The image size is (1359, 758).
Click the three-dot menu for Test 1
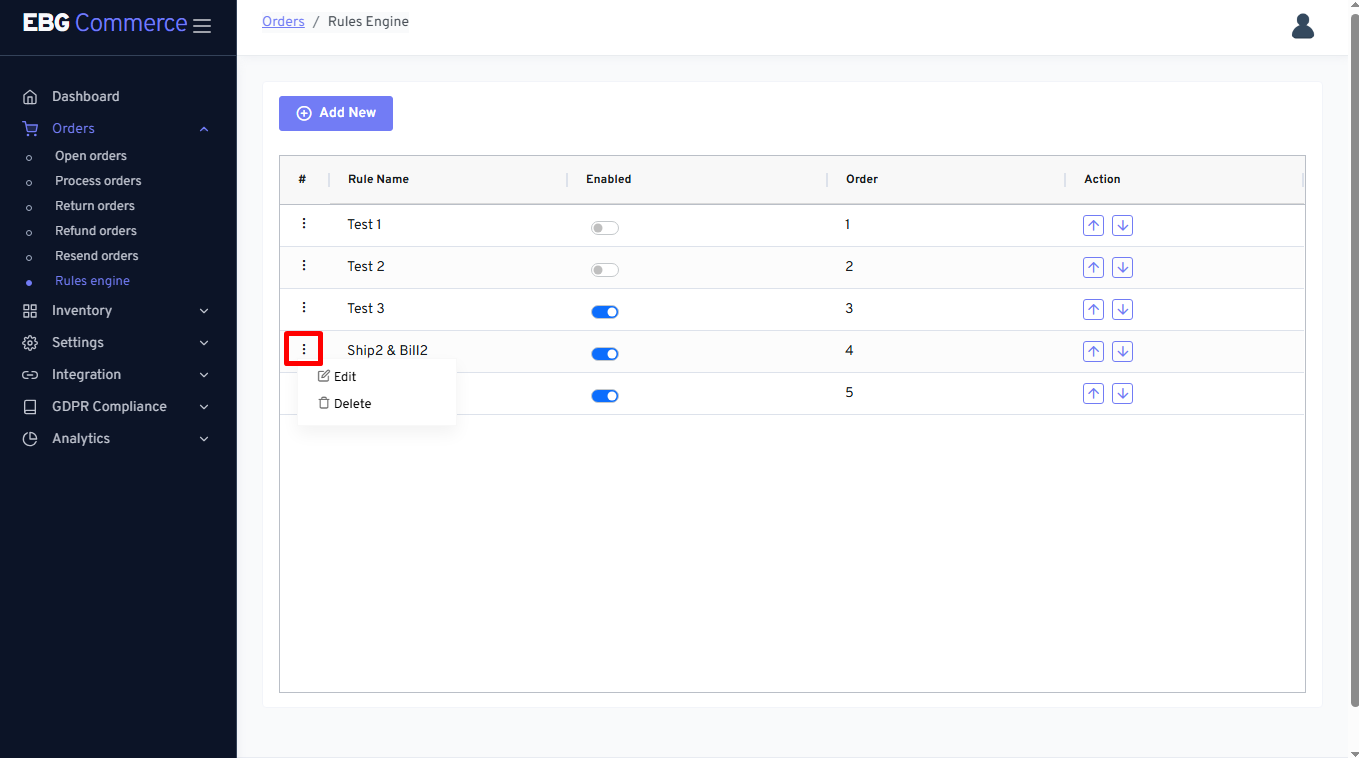coord(304,224)
